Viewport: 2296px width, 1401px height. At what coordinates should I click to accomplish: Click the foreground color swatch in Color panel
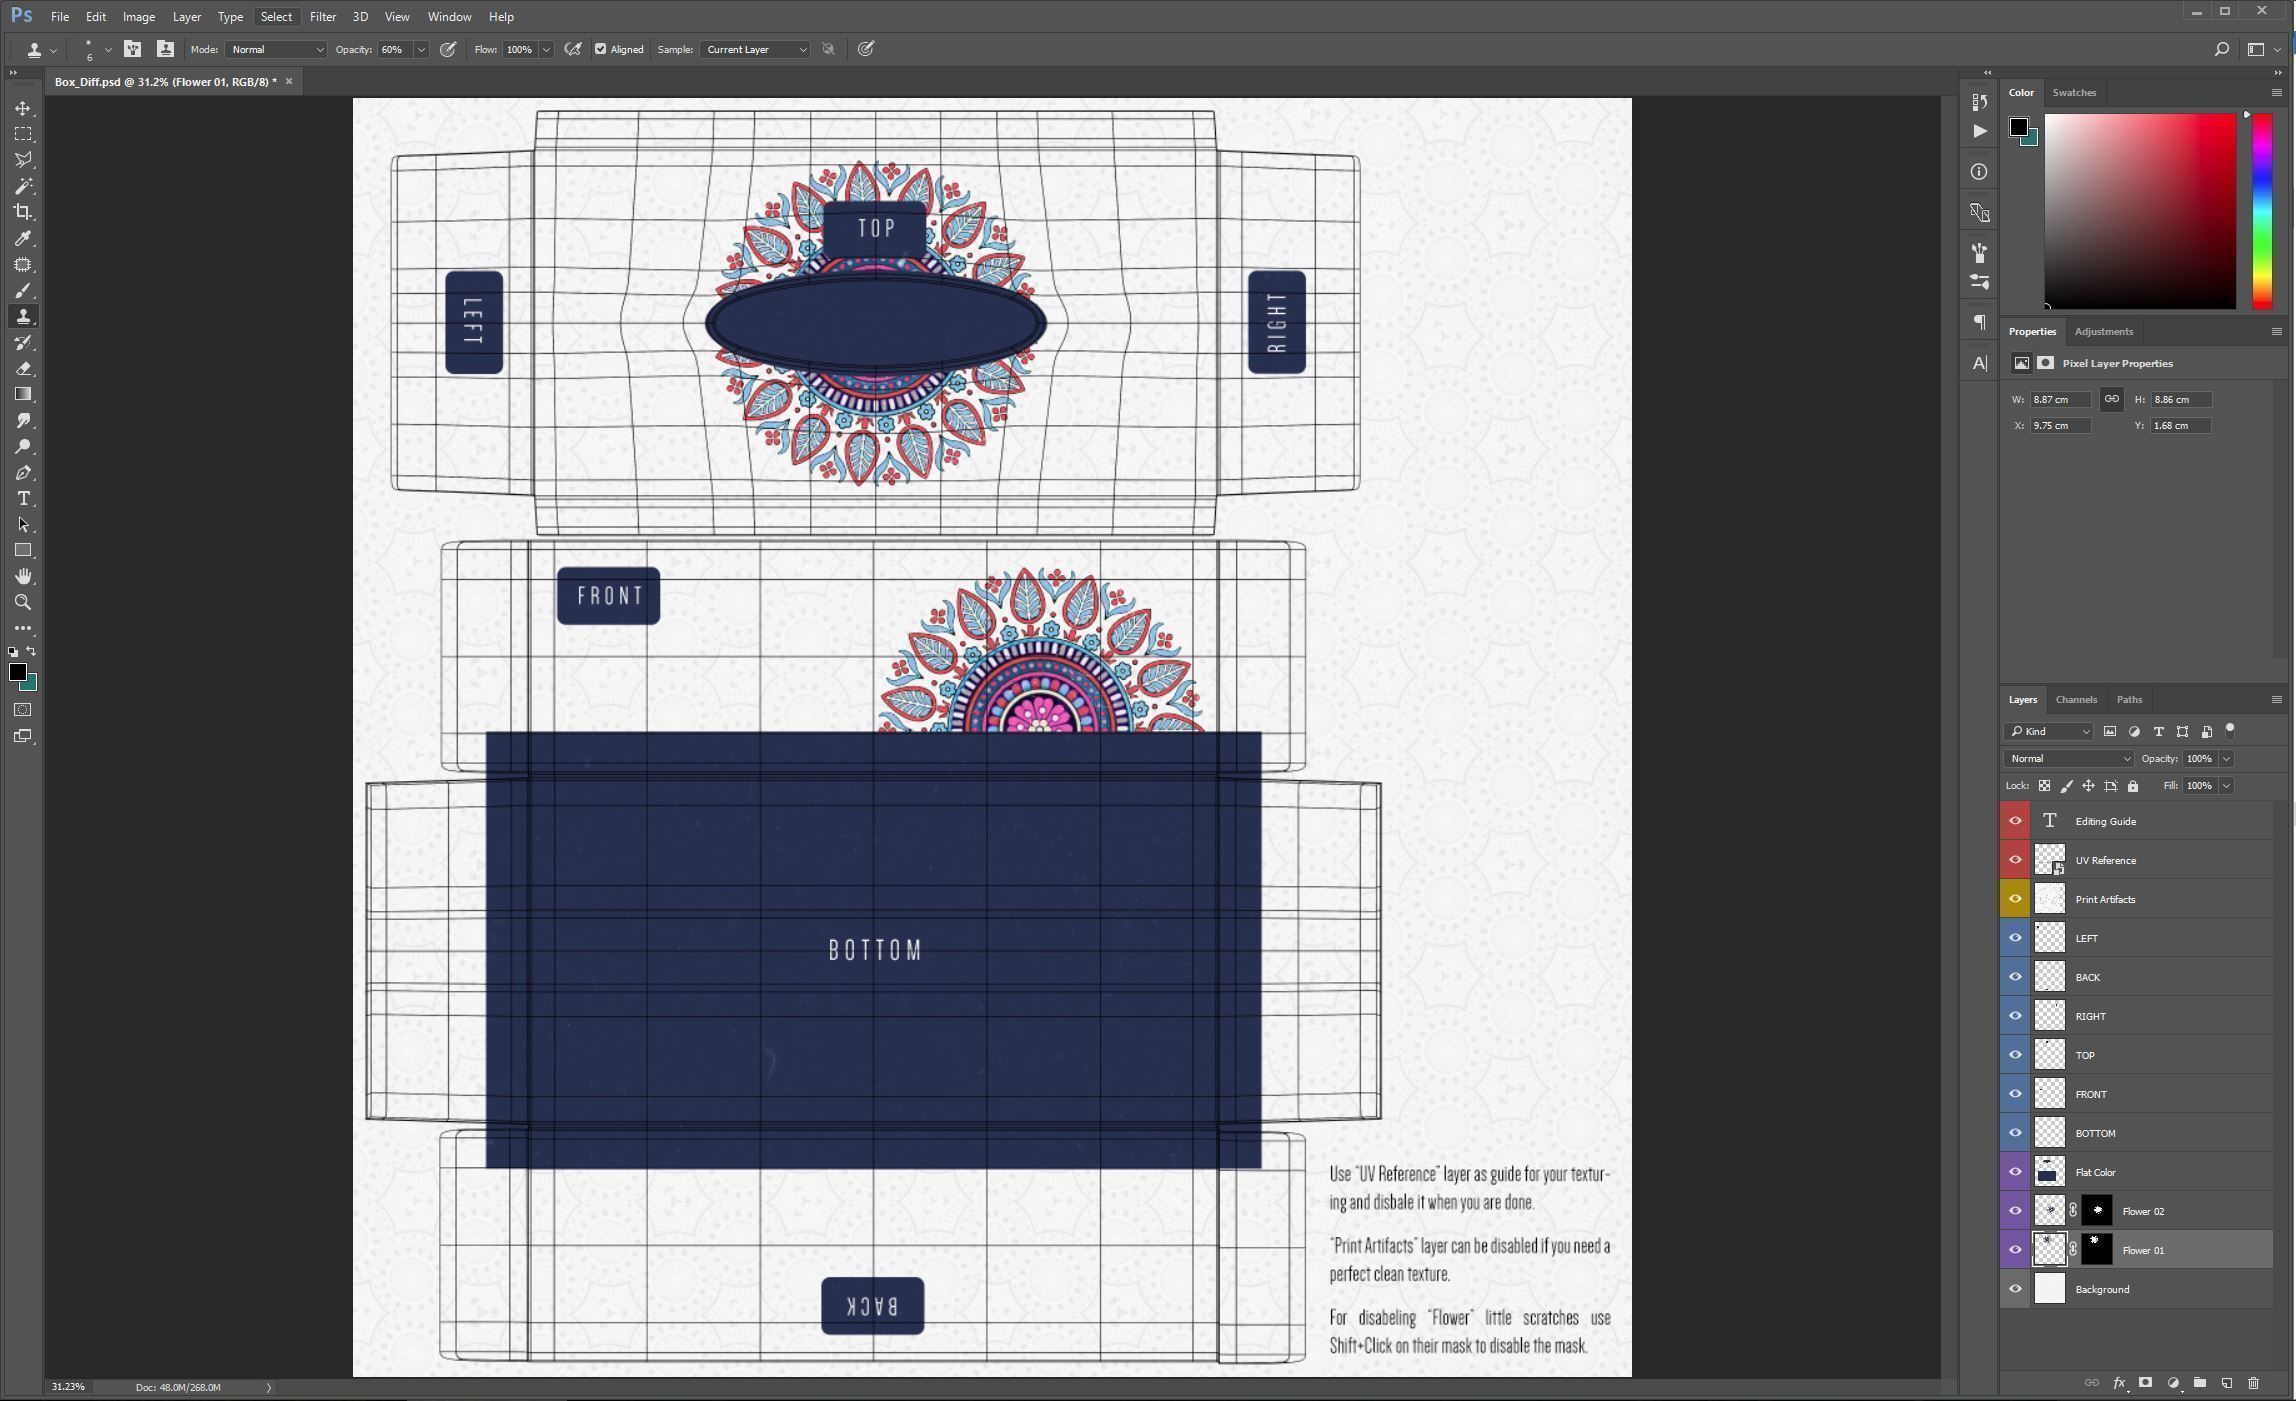point(2018,127)
